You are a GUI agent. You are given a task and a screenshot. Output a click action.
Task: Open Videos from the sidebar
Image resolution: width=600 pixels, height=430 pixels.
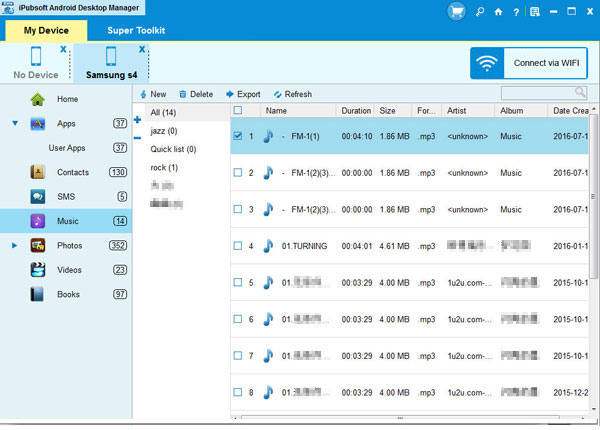point(69,269)
